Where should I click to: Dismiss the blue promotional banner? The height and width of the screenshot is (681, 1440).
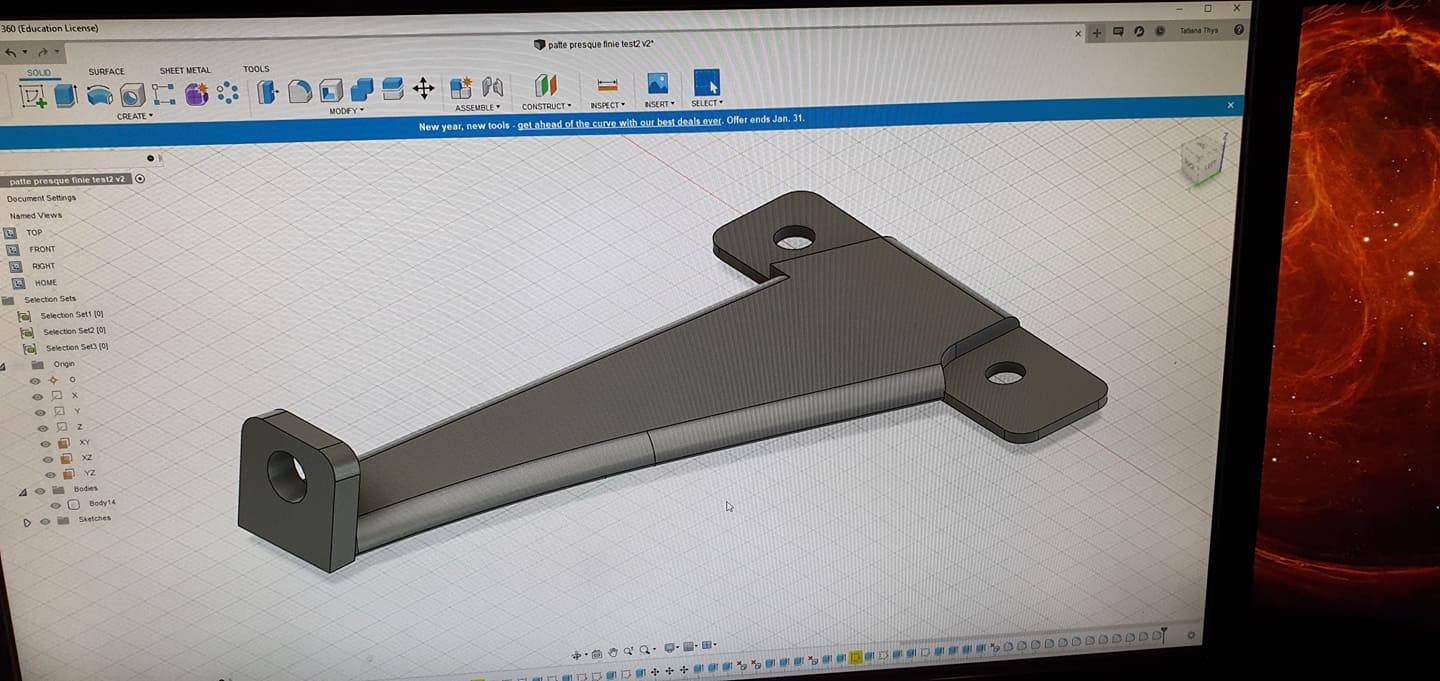(x=1230, y=105)
